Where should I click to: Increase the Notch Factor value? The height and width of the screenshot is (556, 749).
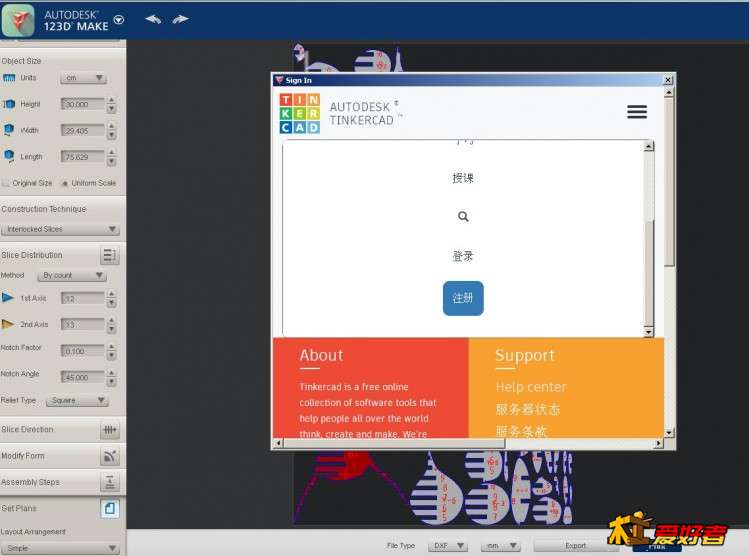[x=111, y=347]
